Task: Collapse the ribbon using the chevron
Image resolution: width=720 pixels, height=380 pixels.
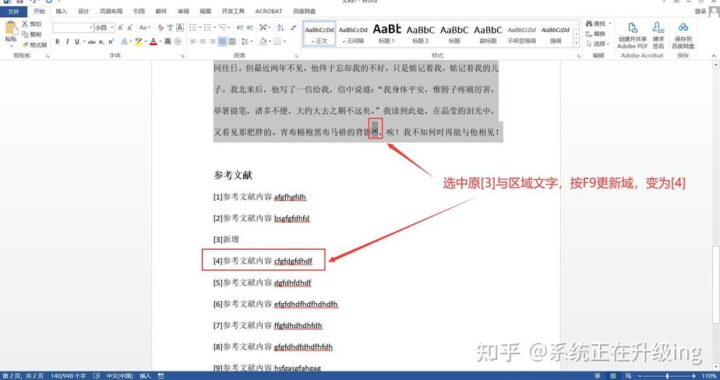Action: (x=714, y=56)
